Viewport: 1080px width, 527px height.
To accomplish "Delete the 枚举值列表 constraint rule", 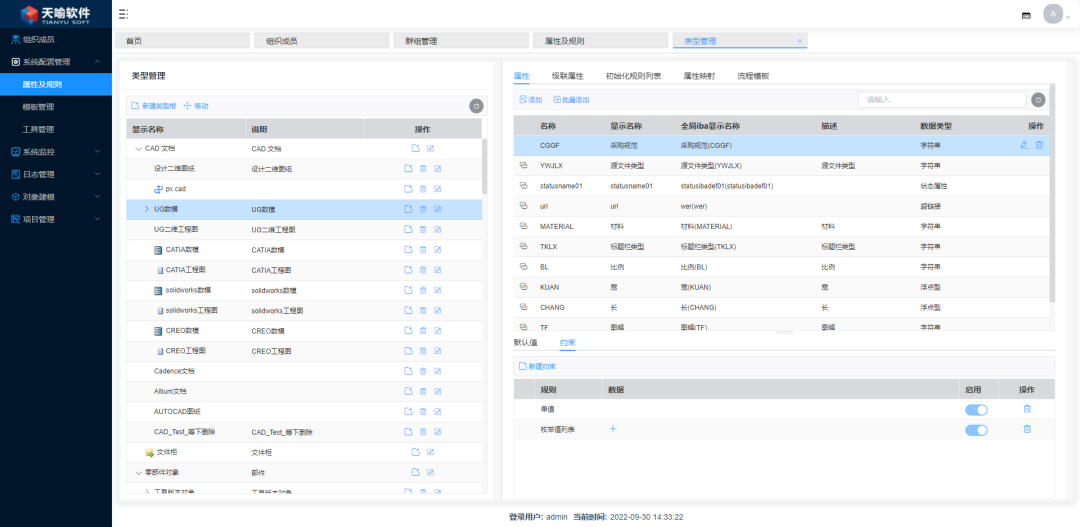I will tap(1027, 429).
